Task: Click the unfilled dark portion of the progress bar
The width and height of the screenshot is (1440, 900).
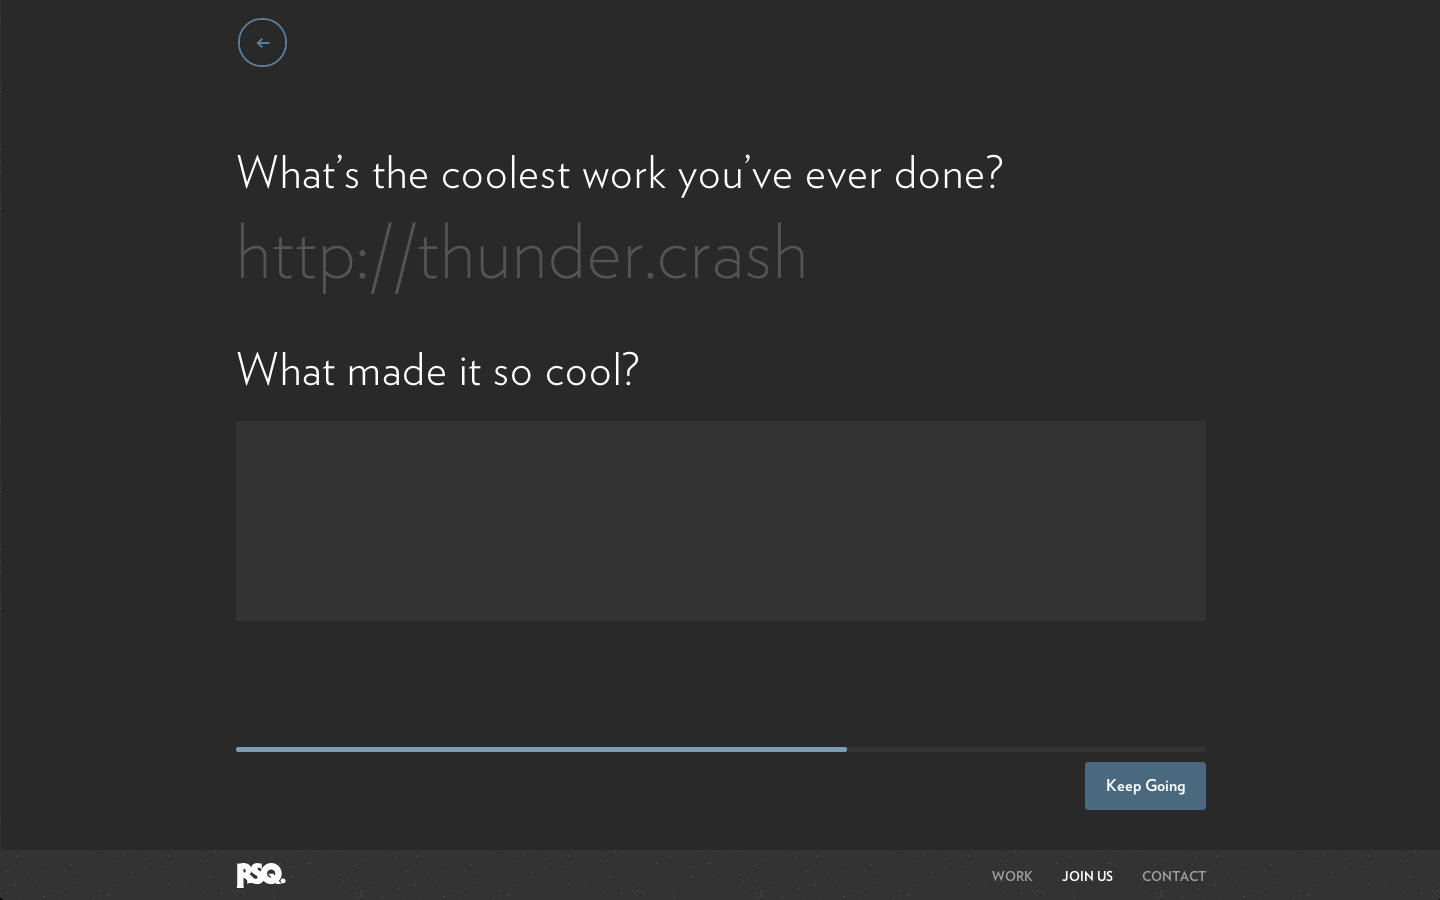Action: (x=1025, y=749)
